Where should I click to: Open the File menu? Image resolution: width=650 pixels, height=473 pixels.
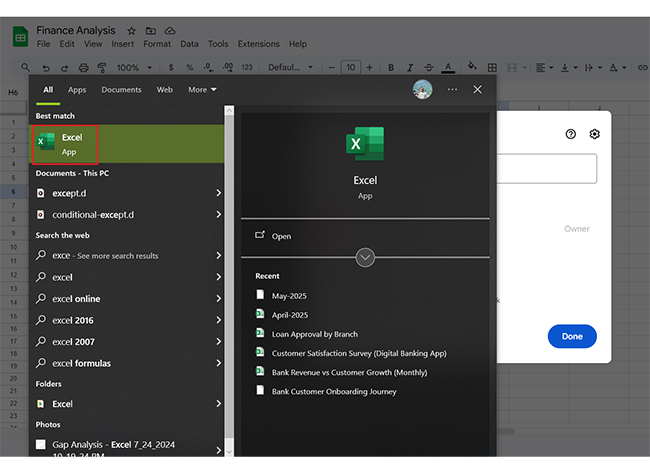click(43, 44)
